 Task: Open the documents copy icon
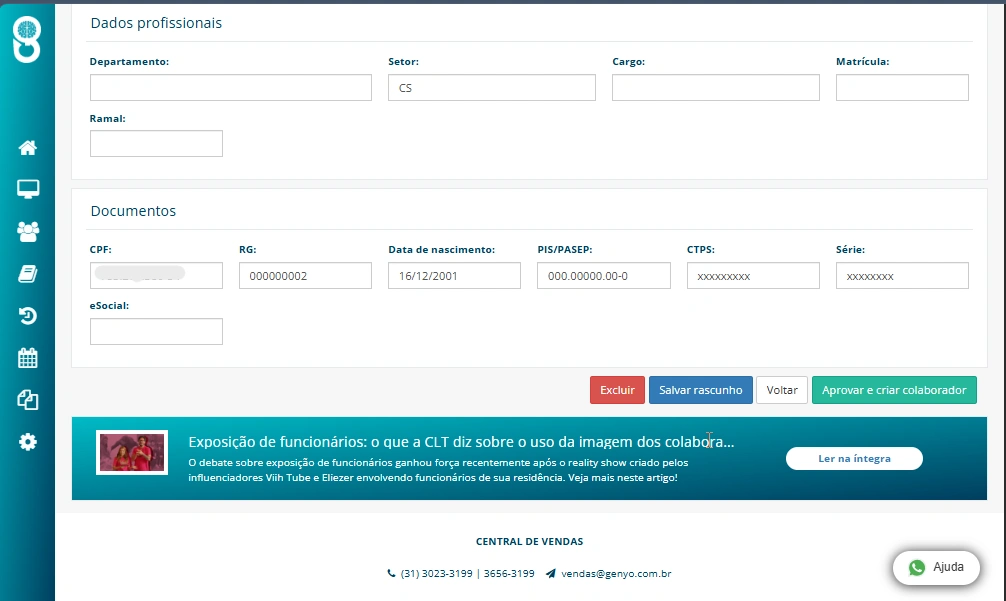(x=28, y=400)
